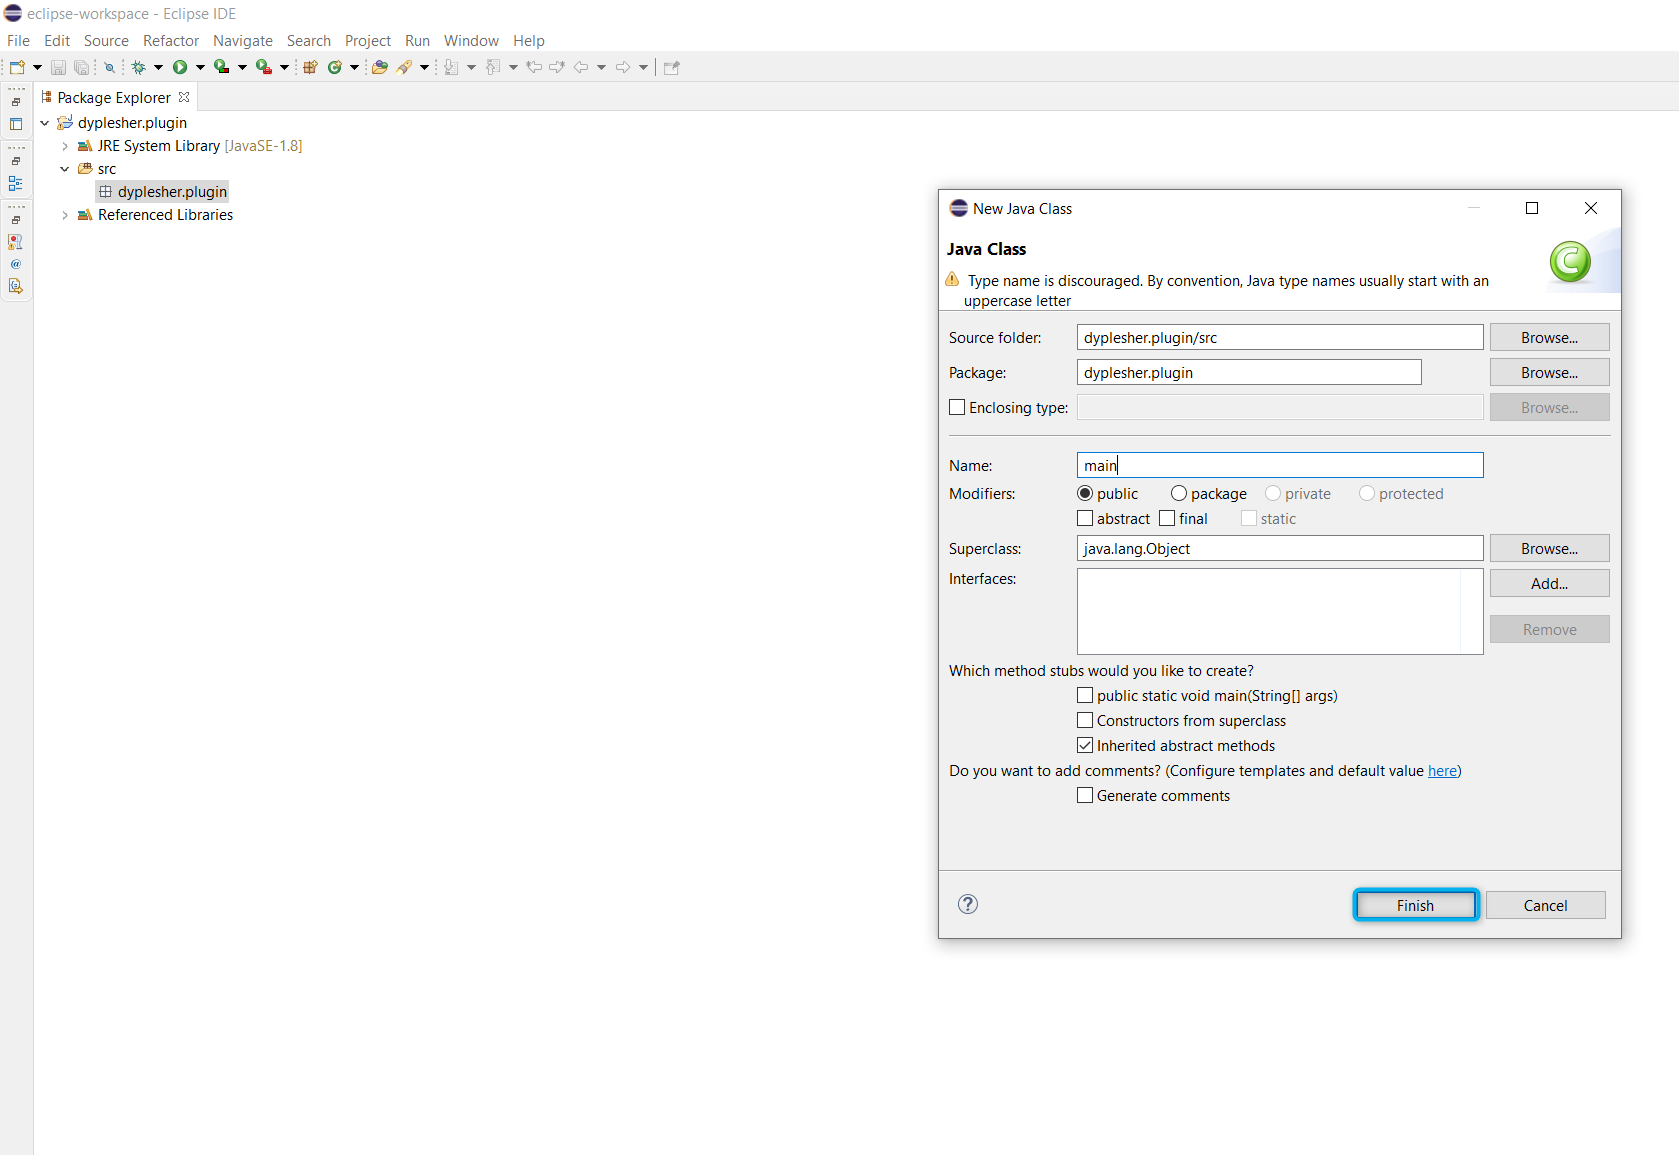Click the Search flashlight icon
Viewport: 1679px width, 1155px height.
[x=404, y=67]
